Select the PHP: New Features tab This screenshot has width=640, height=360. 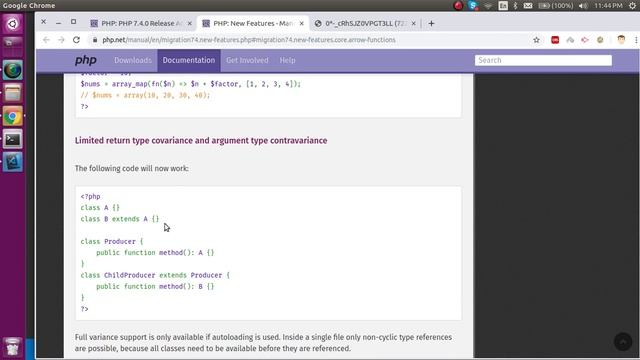253,24
